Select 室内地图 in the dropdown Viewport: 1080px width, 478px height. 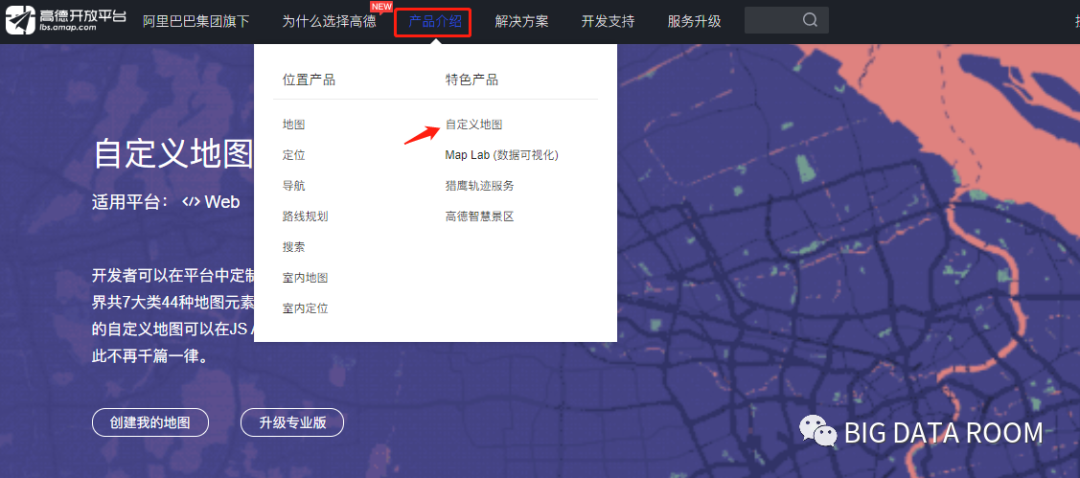[x=305, y=278]
